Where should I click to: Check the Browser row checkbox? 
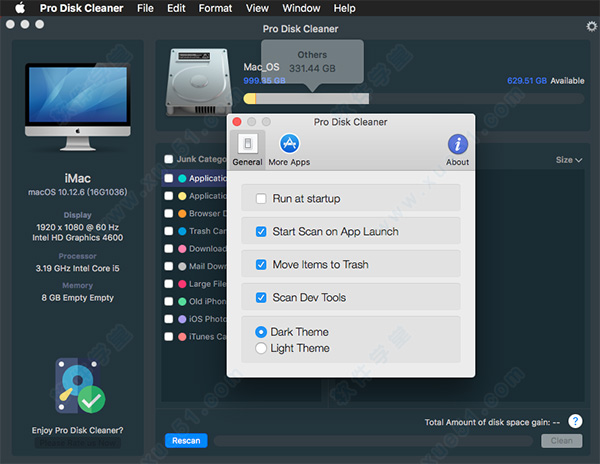click(x=168, y=213)
